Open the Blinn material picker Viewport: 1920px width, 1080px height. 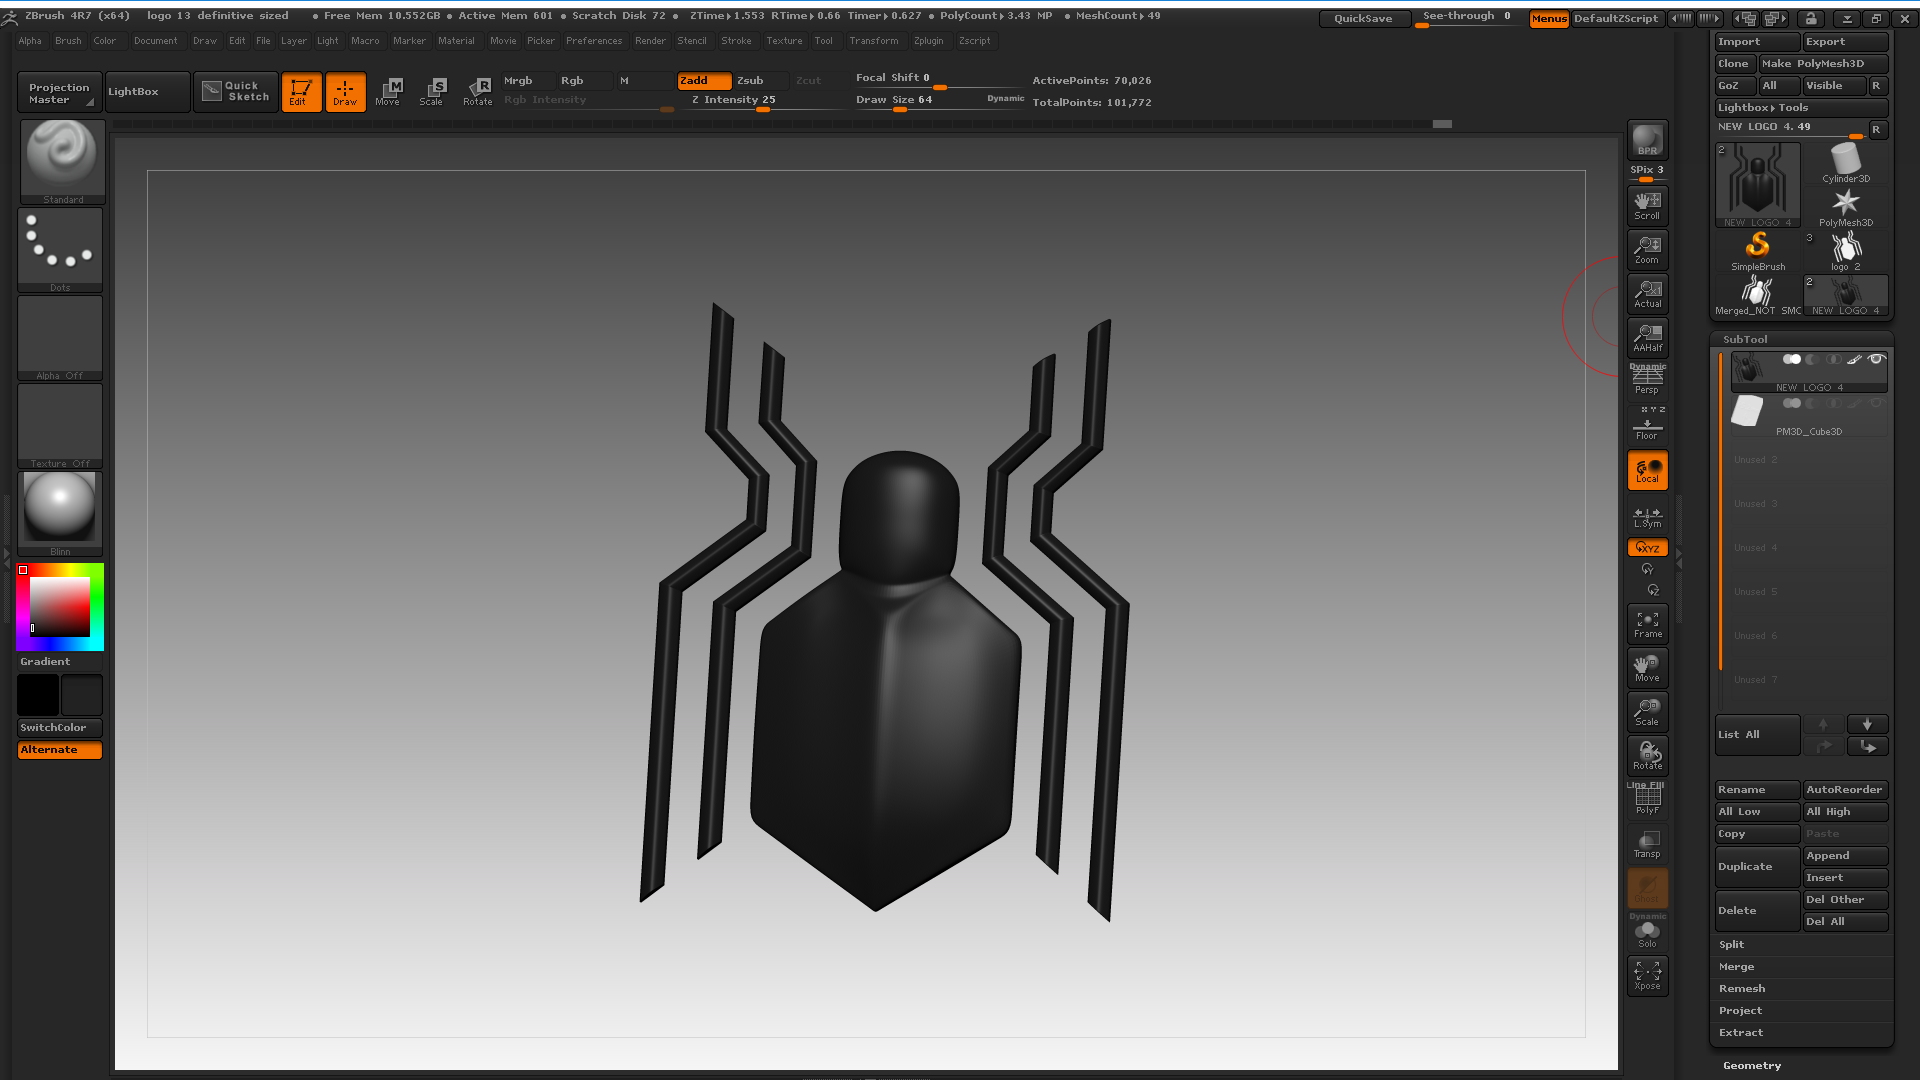coord(61,514)
